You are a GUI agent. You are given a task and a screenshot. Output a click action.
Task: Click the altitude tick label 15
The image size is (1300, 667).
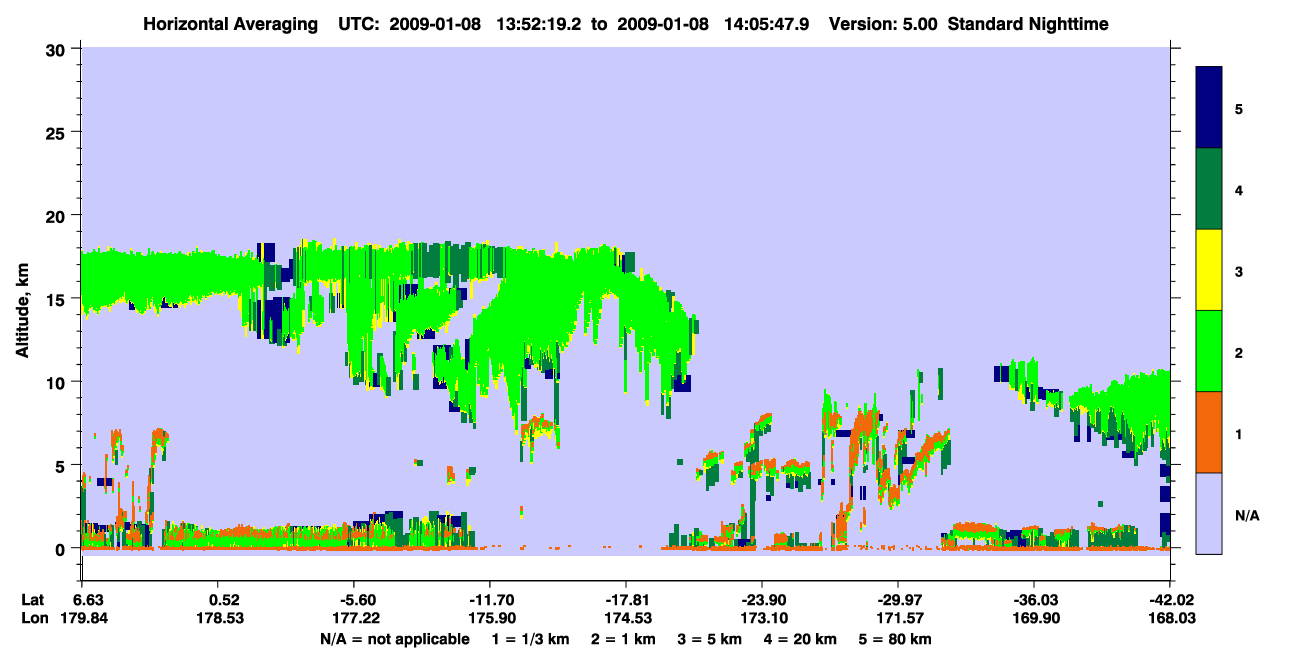(58, 299)
